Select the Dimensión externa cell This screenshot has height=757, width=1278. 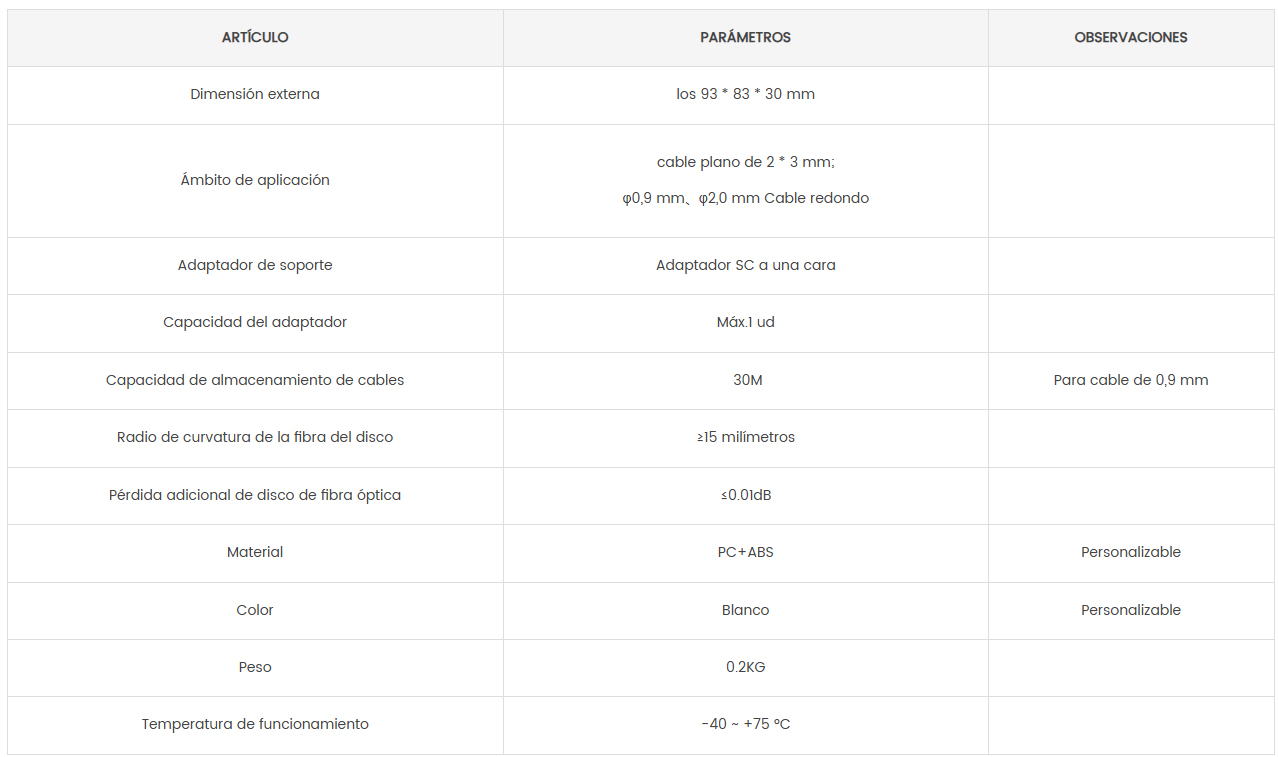[255, 94]
